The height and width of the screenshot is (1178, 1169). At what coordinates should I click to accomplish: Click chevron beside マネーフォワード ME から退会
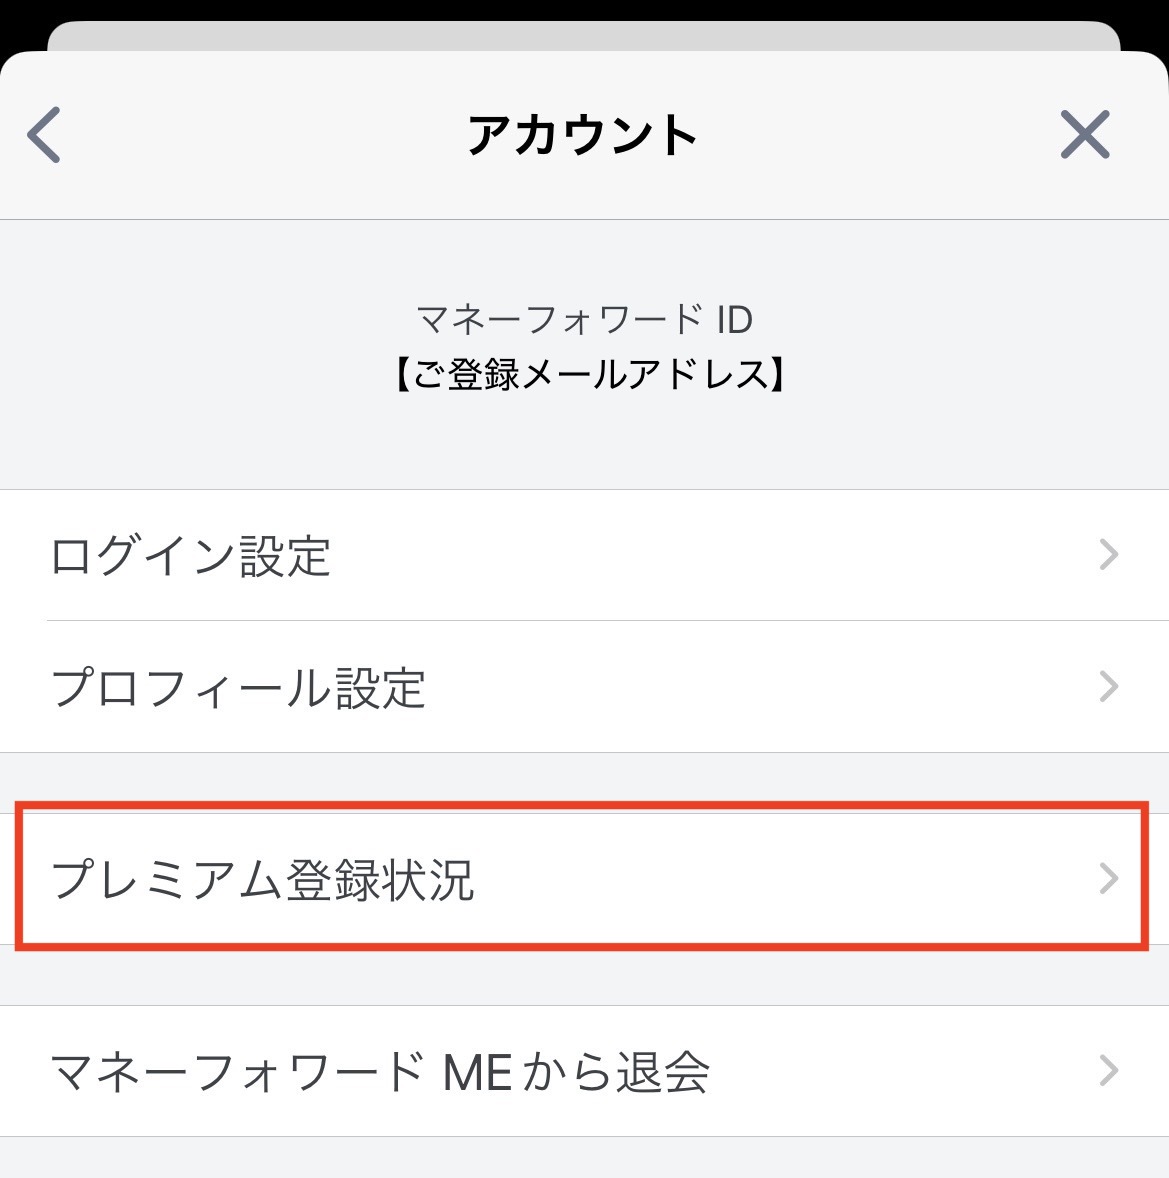[1109, 1071]
